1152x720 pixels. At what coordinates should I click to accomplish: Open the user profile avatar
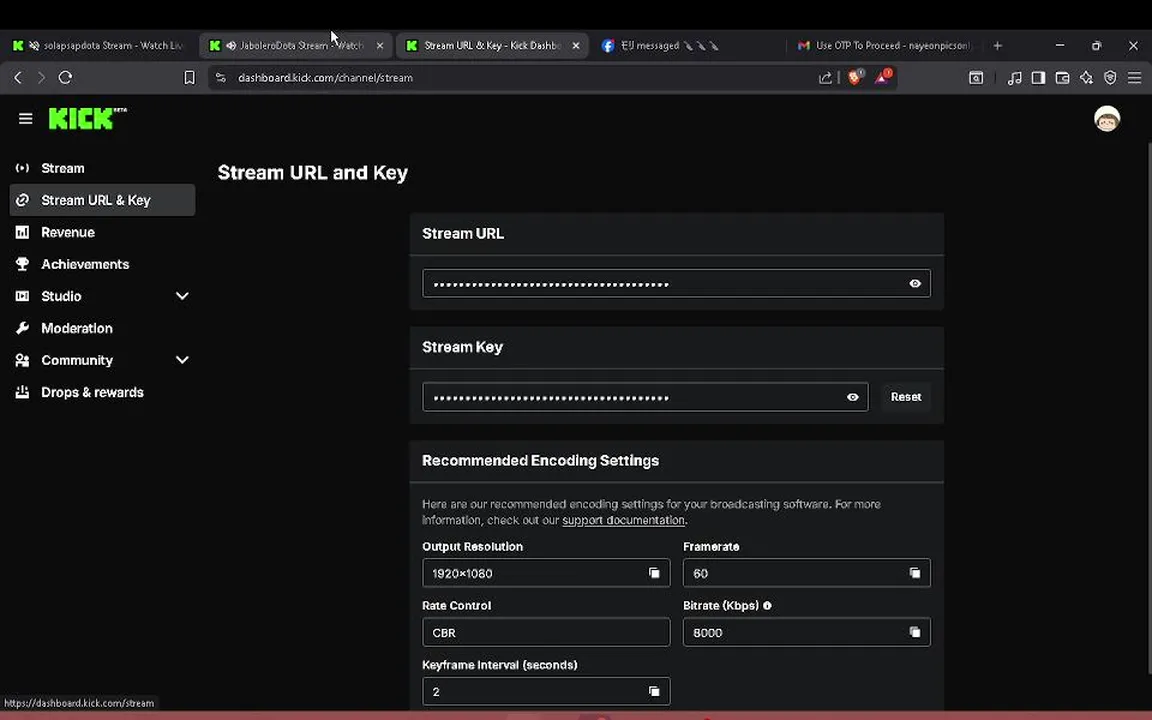[x=1106, y=119]
